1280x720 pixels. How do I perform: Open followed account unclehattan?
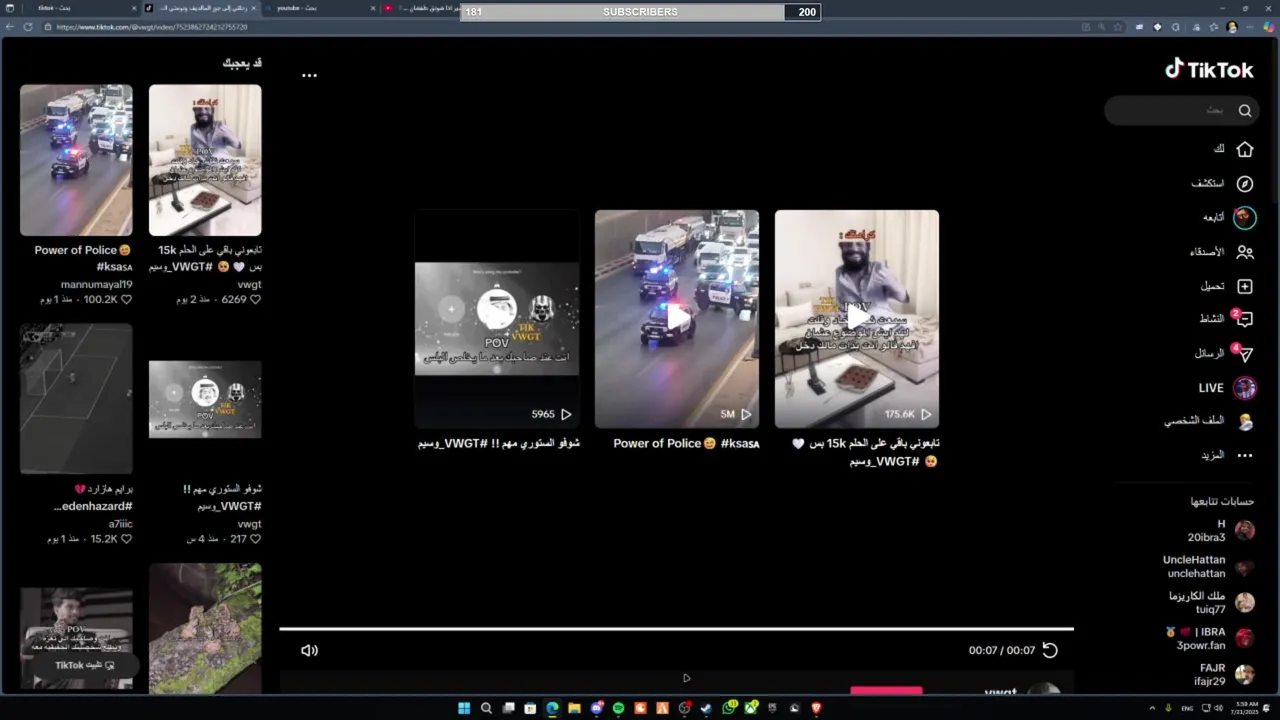[x=1209, y=567]
